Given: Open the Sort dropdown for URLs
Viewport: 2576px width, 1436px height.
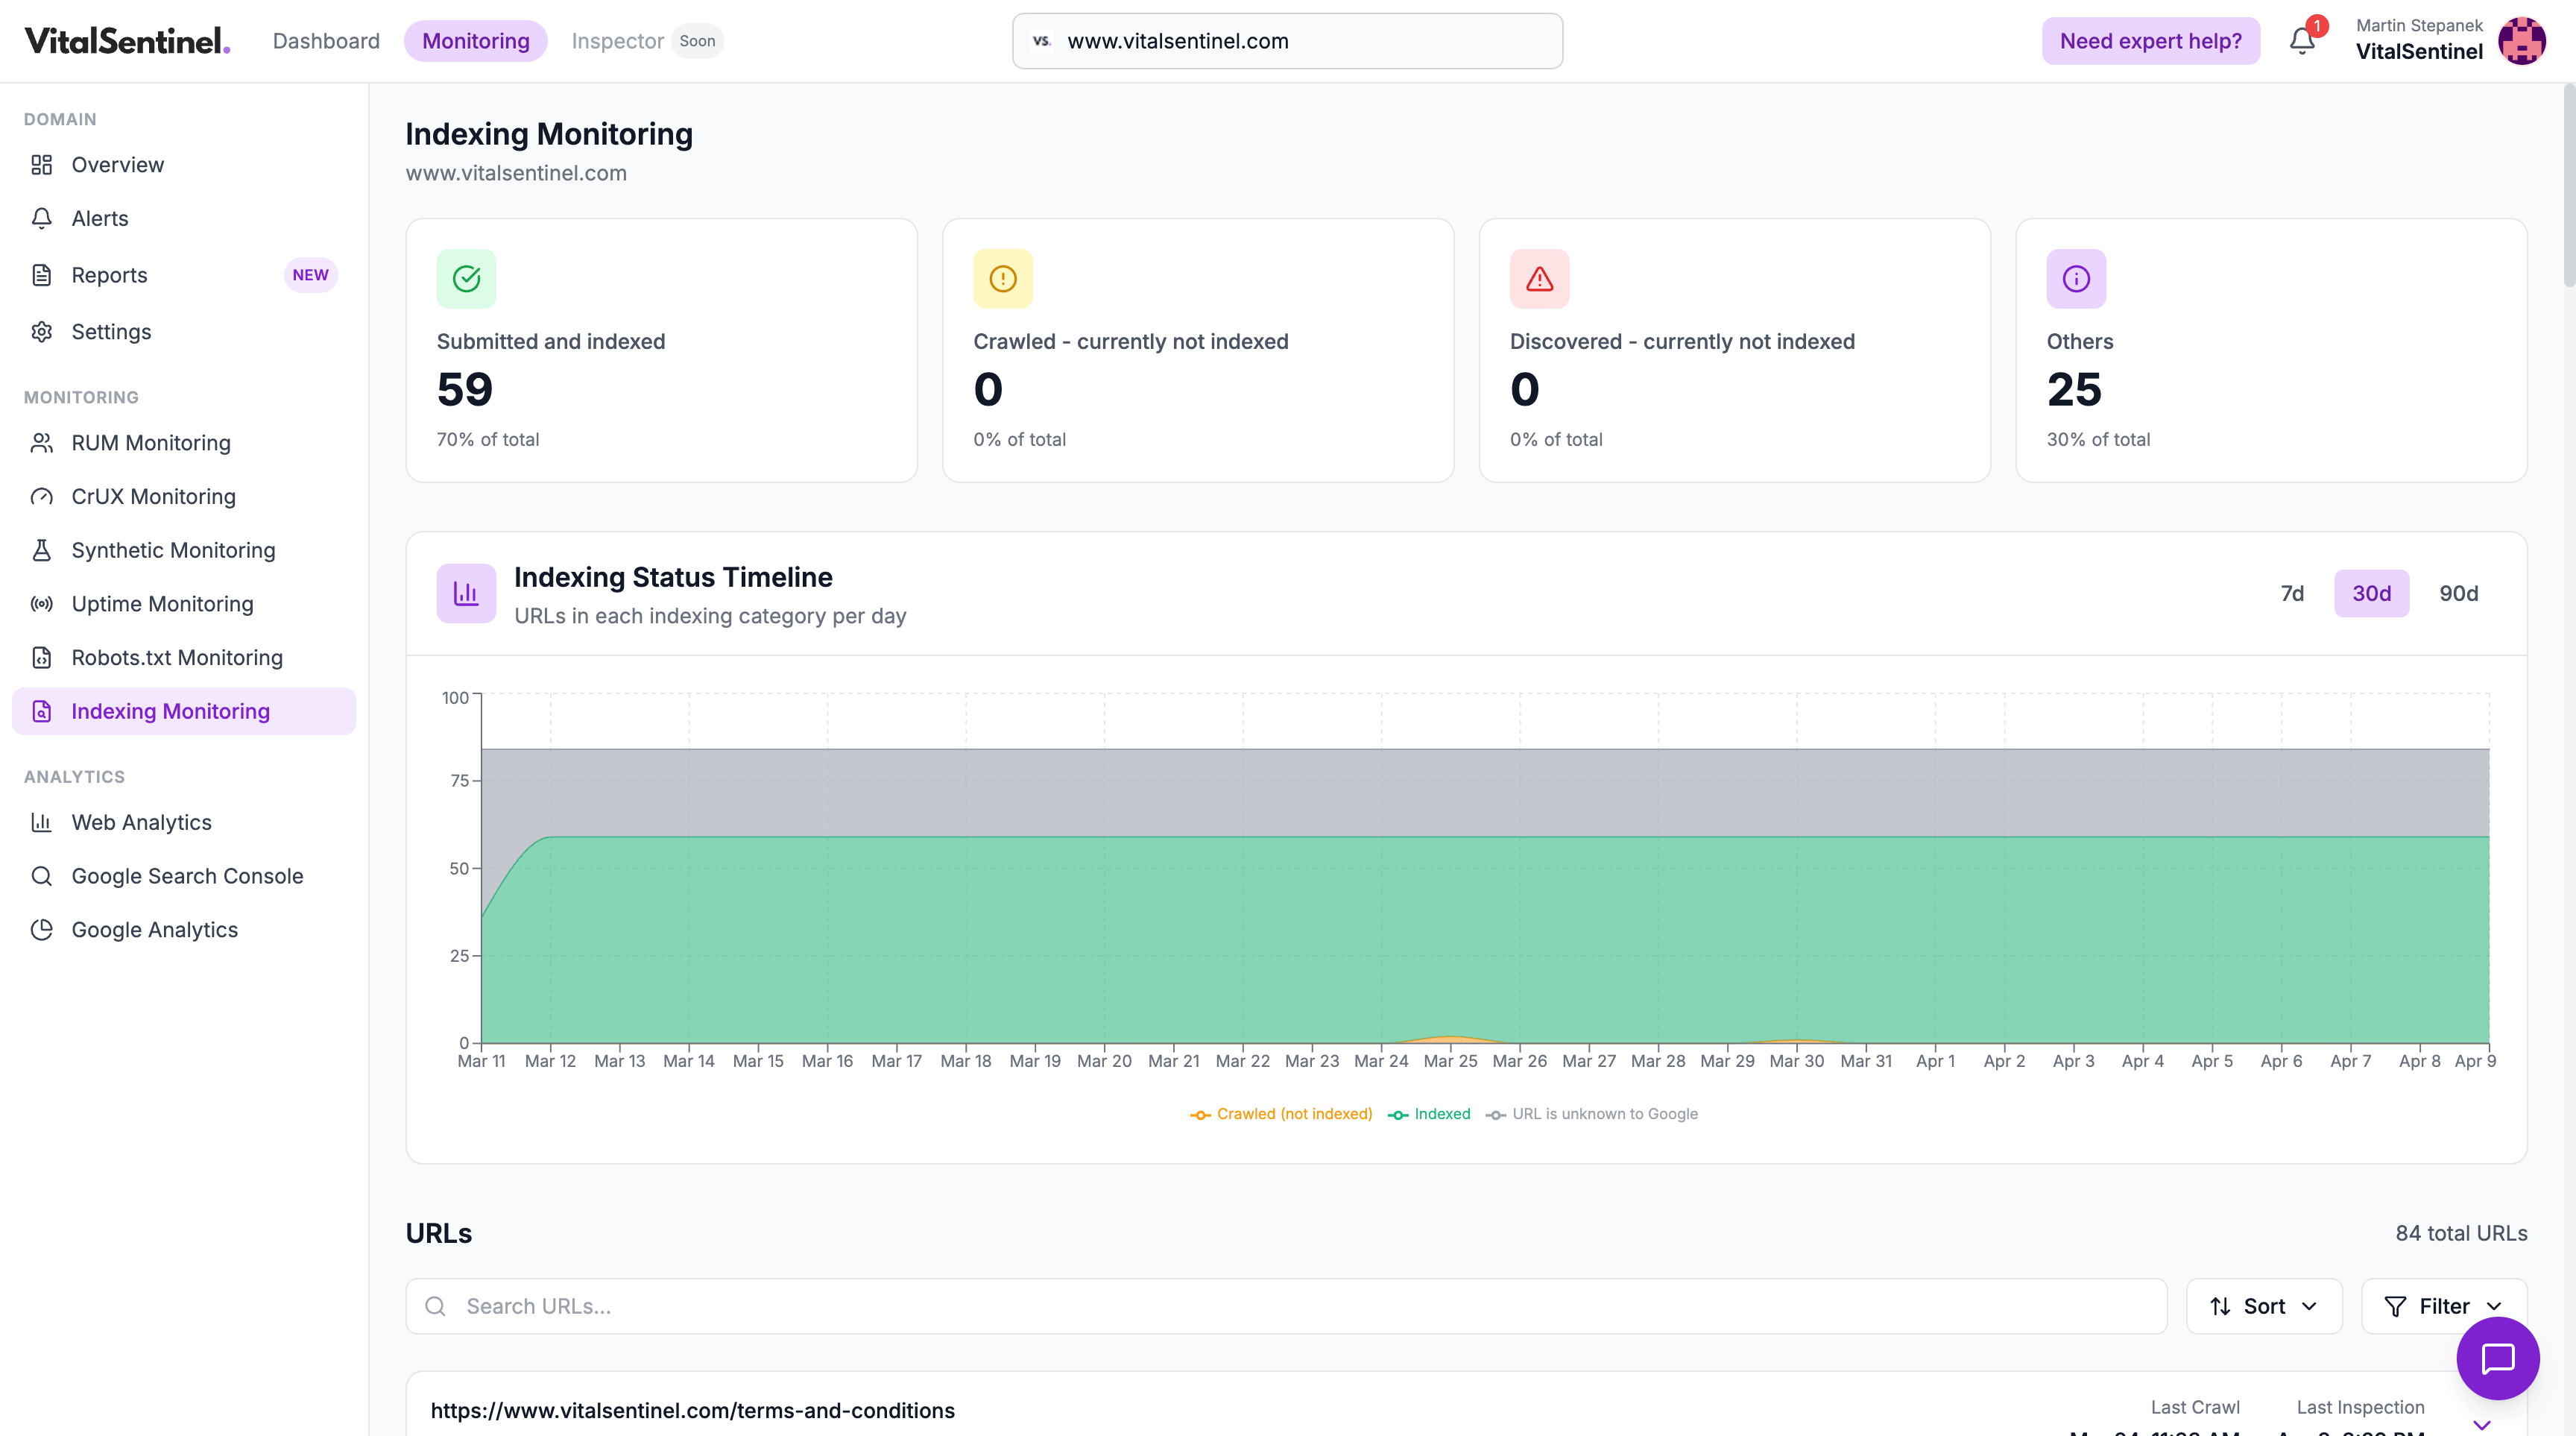Looking at the screenshot, I should click(2264, 1306).
